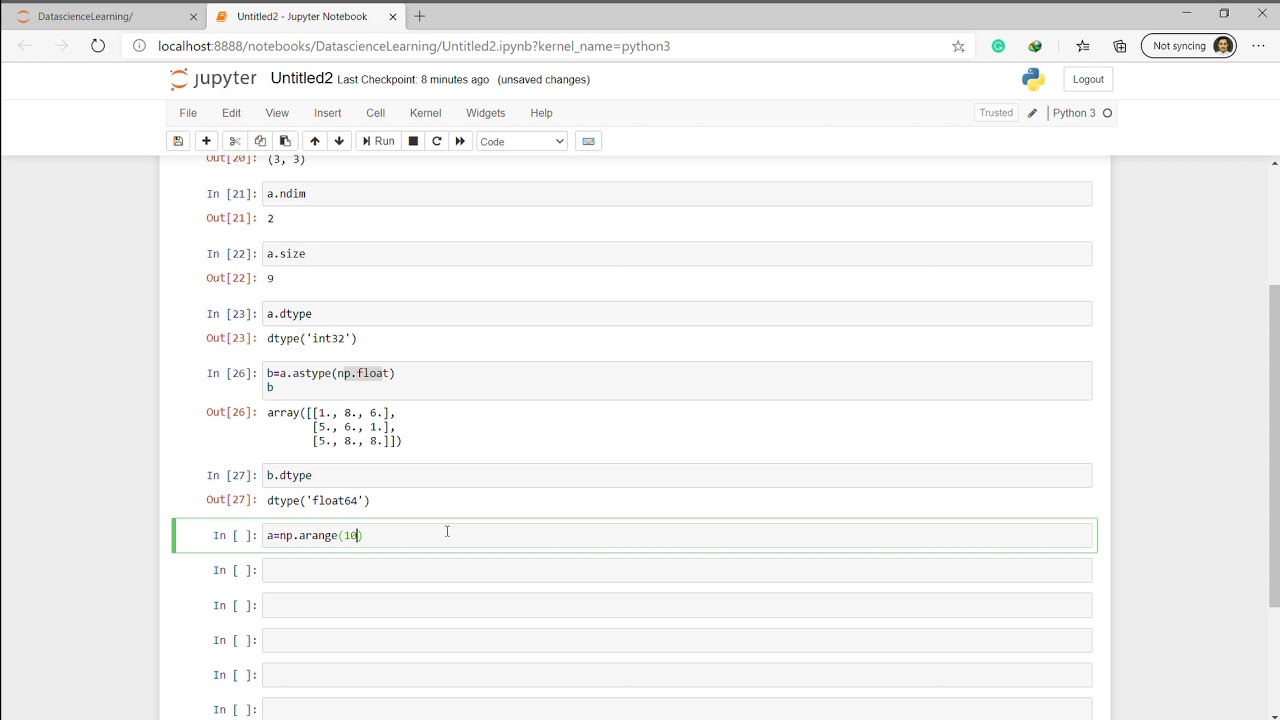The image size is (1280, 720).
Task: Insert cell below with plus icon
Action: (x=206, y=141)
